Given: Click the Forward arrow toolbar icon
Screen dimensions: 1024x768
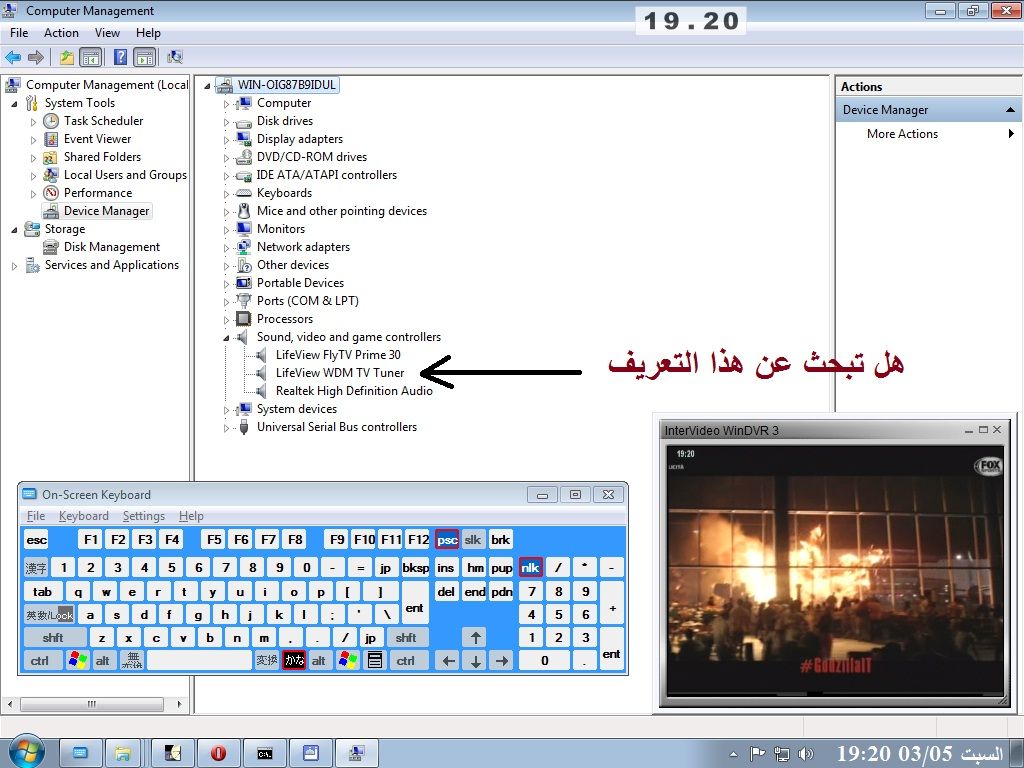Looking at the screenshot, I should (36, 57).
